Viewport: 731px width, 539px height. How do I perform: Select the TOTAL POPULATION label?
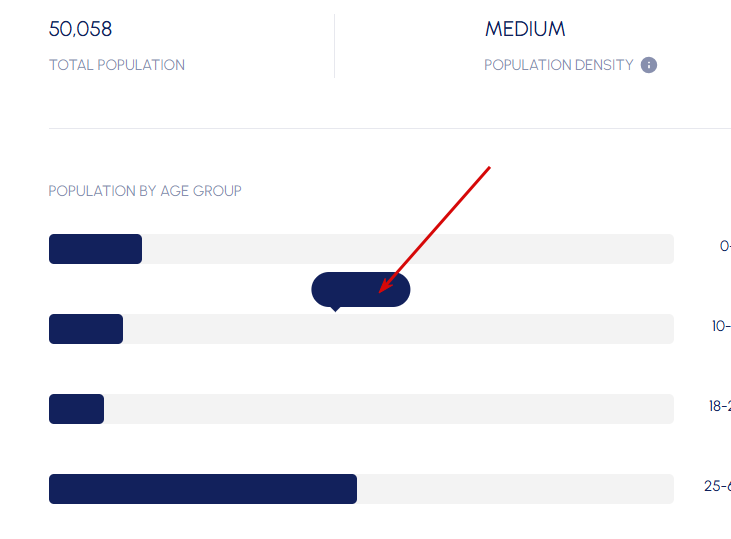117,65
